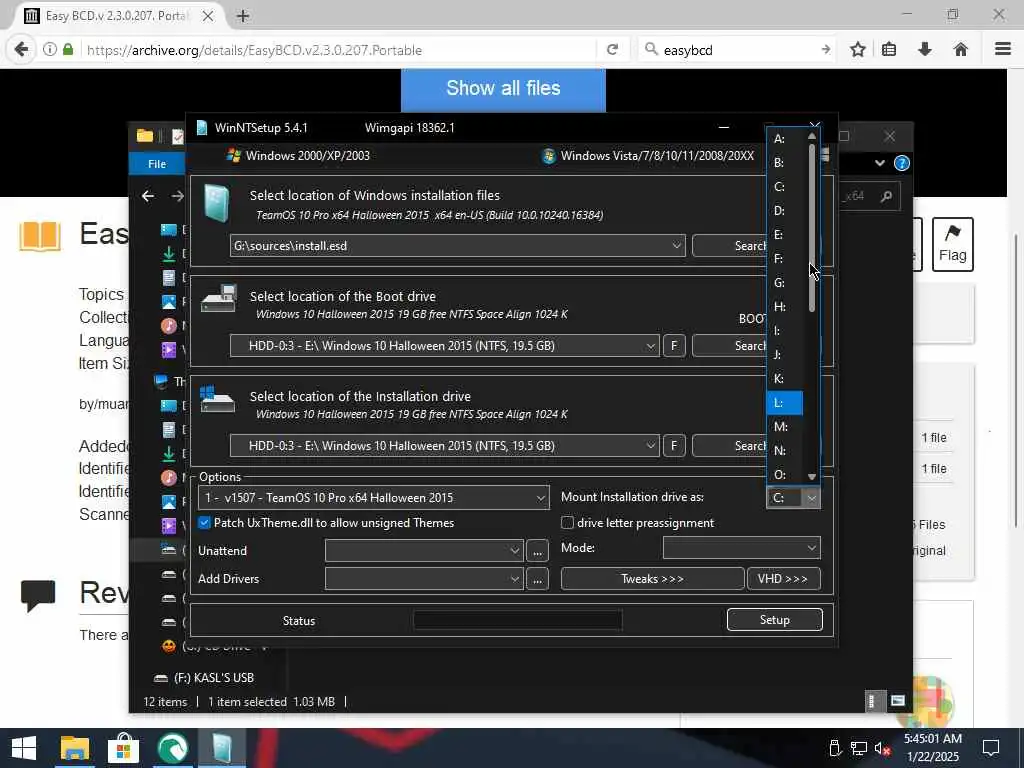
Task: Click the Status progress bar
Action: point(517,620)
